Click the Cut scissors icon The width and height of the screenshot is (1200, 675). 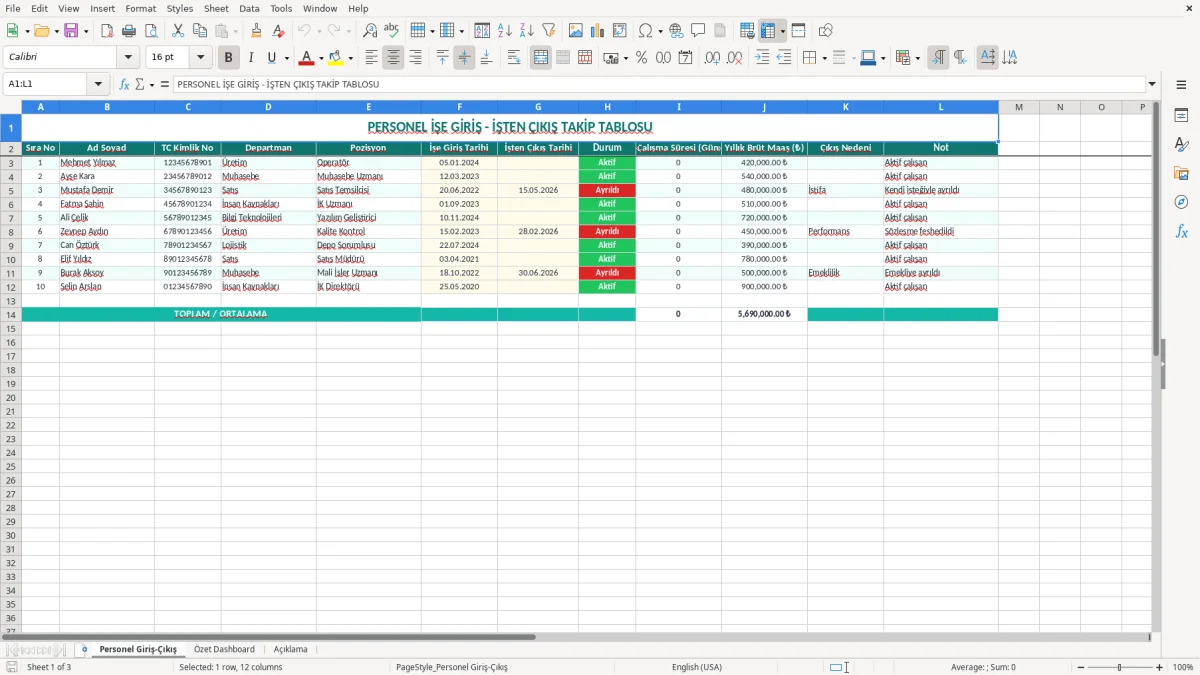pyautogui.click(x=178, y=31)
